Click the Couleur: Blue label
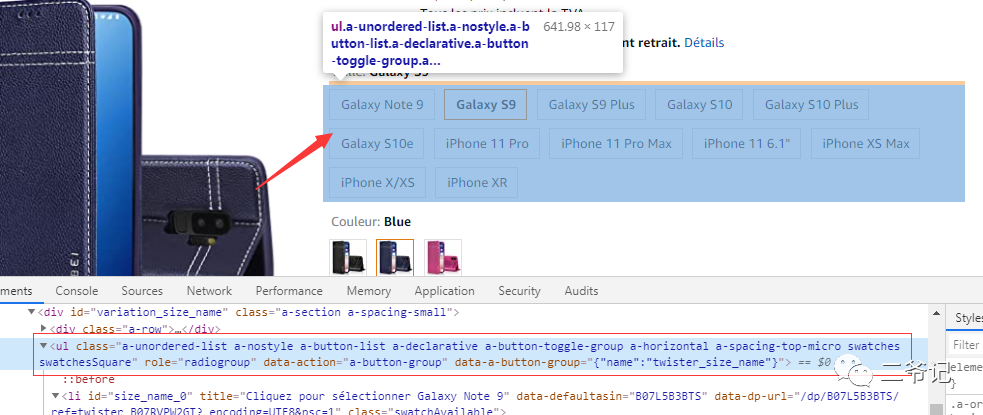 (371, 222)
